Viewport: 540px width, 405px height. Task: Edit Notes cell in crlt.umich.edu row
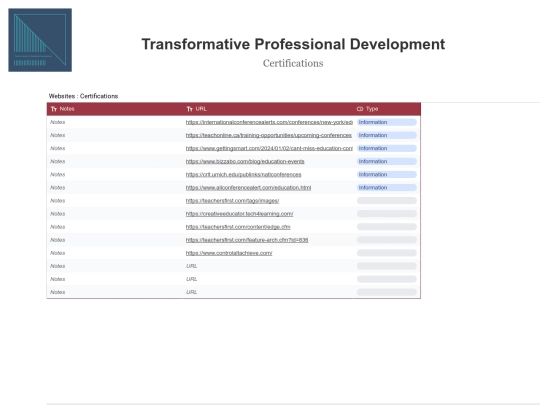[114, 175]
